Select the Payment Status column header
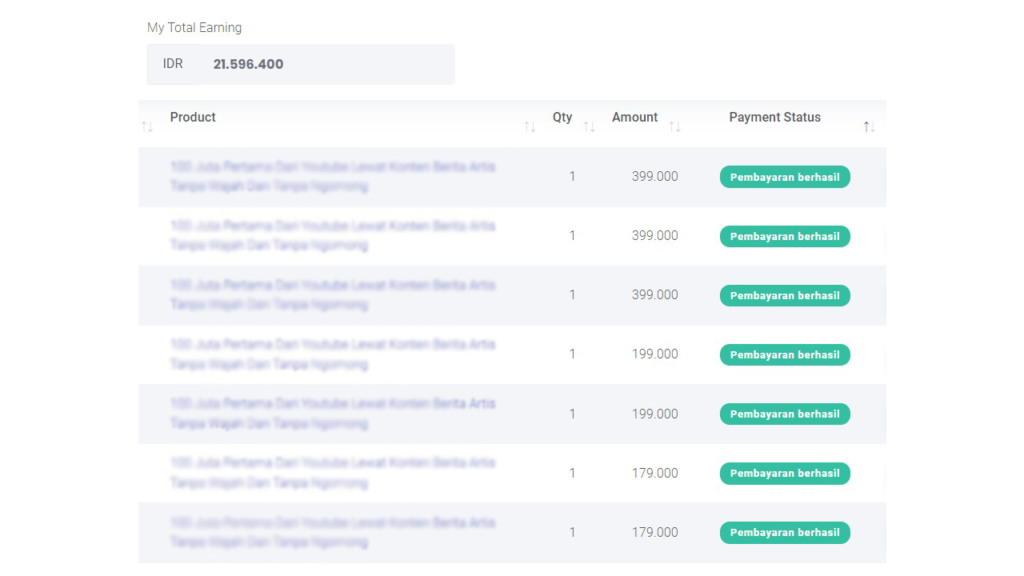The width and height of the screenshot is (1024, 576). tap(774, 117)
